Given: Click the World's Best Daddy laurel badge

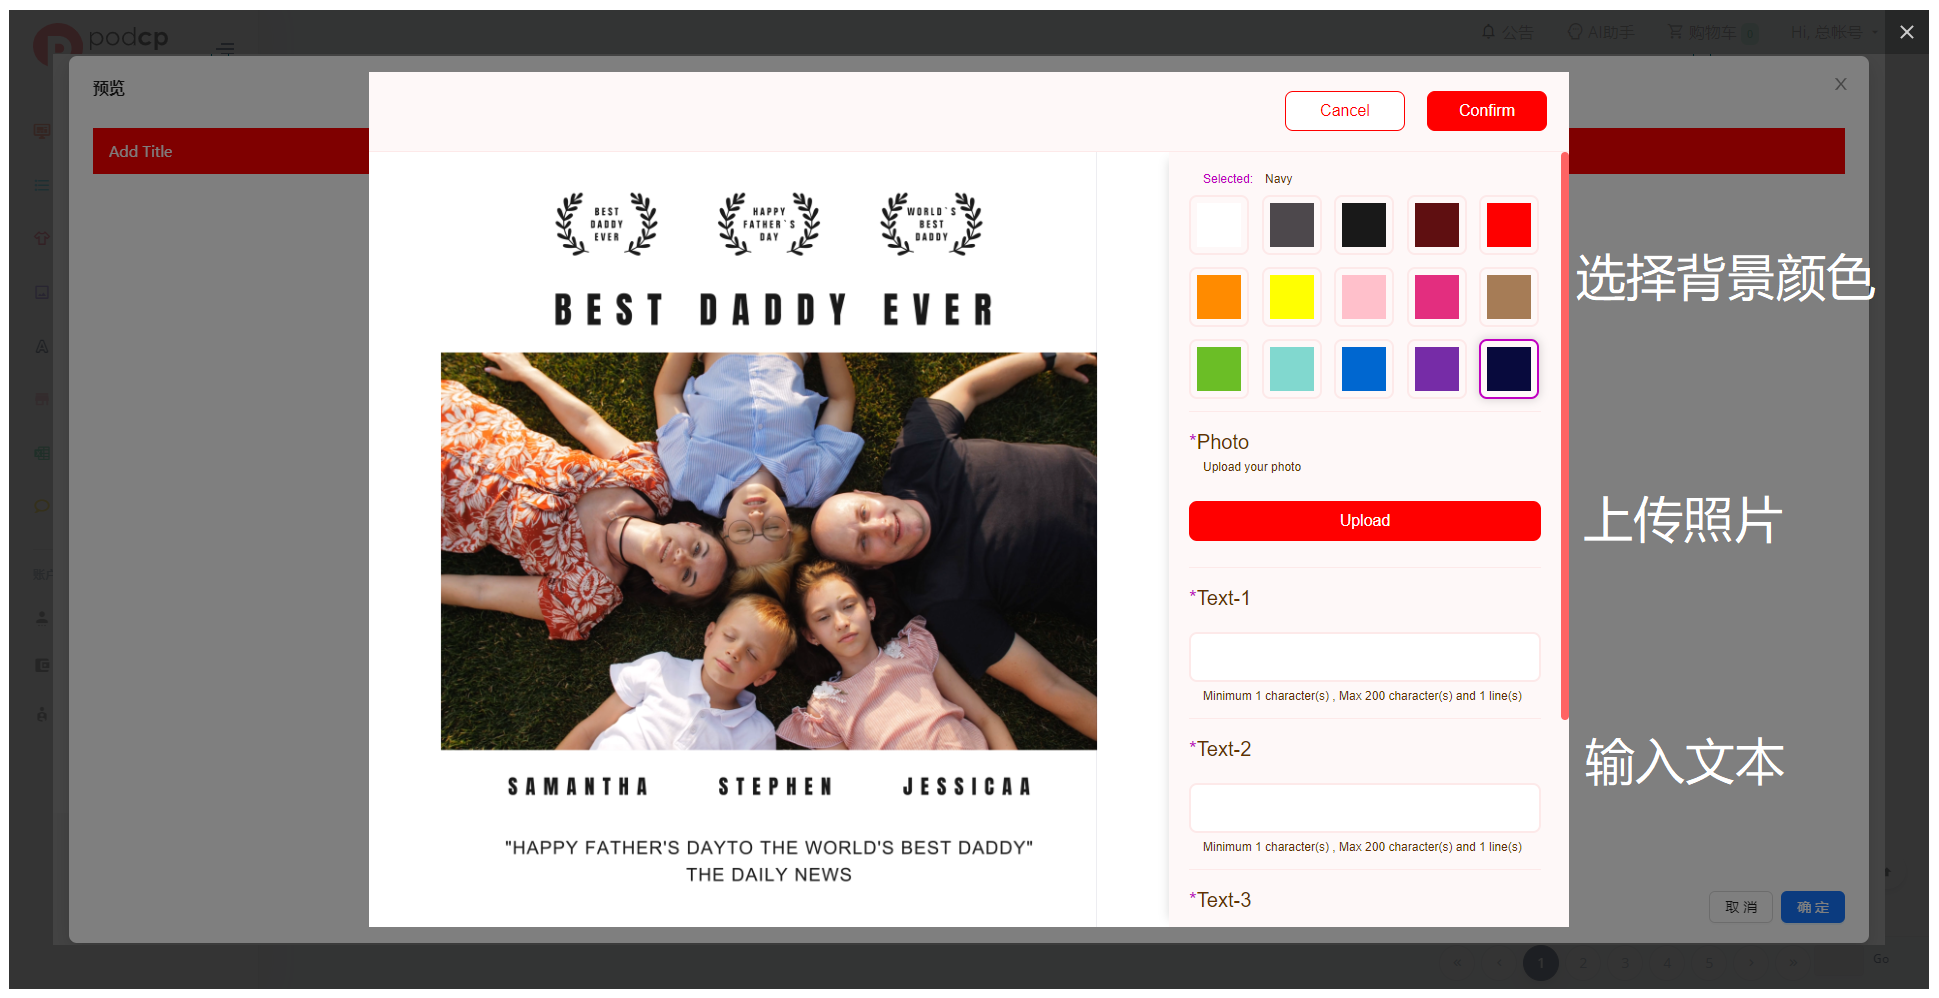Looking at the screenshot, I should click(931, 224).
